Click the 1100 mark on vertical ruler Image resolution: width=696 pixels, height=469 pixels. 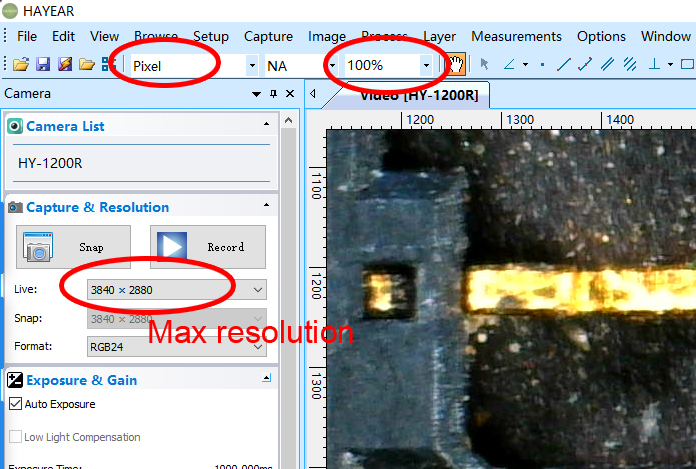316,186
